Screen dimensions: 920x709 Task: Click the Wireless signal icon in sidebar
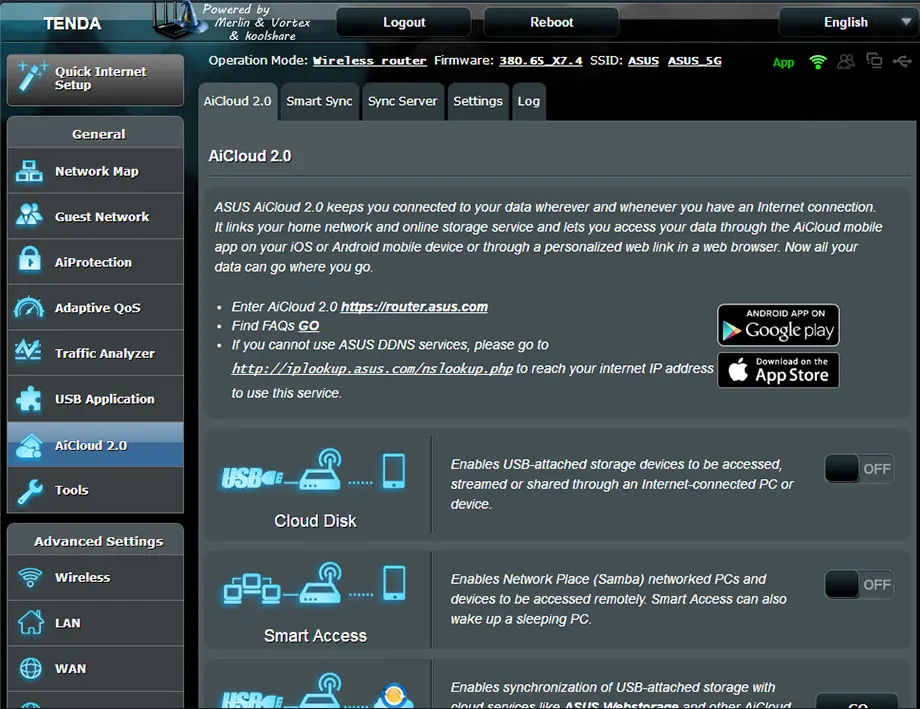point(30,578)
